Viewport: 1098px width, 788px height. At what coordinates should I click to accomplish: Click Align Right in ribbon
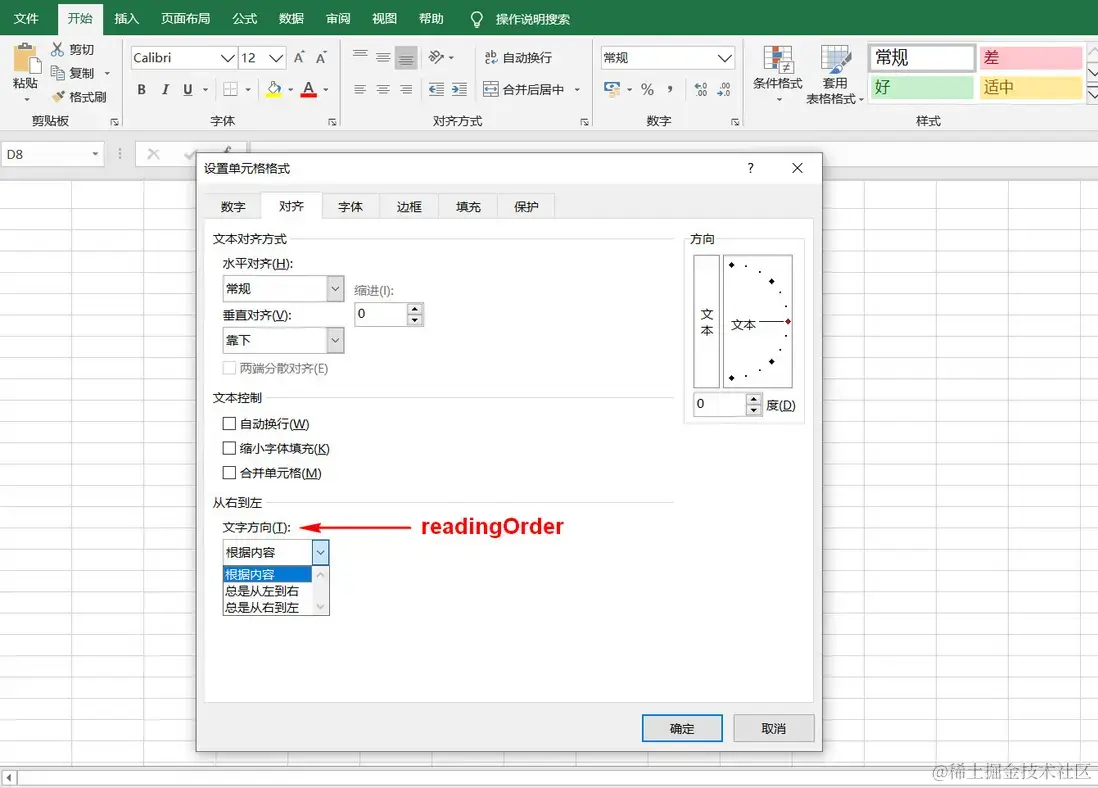pyautogui.click(x=406, y=89)
